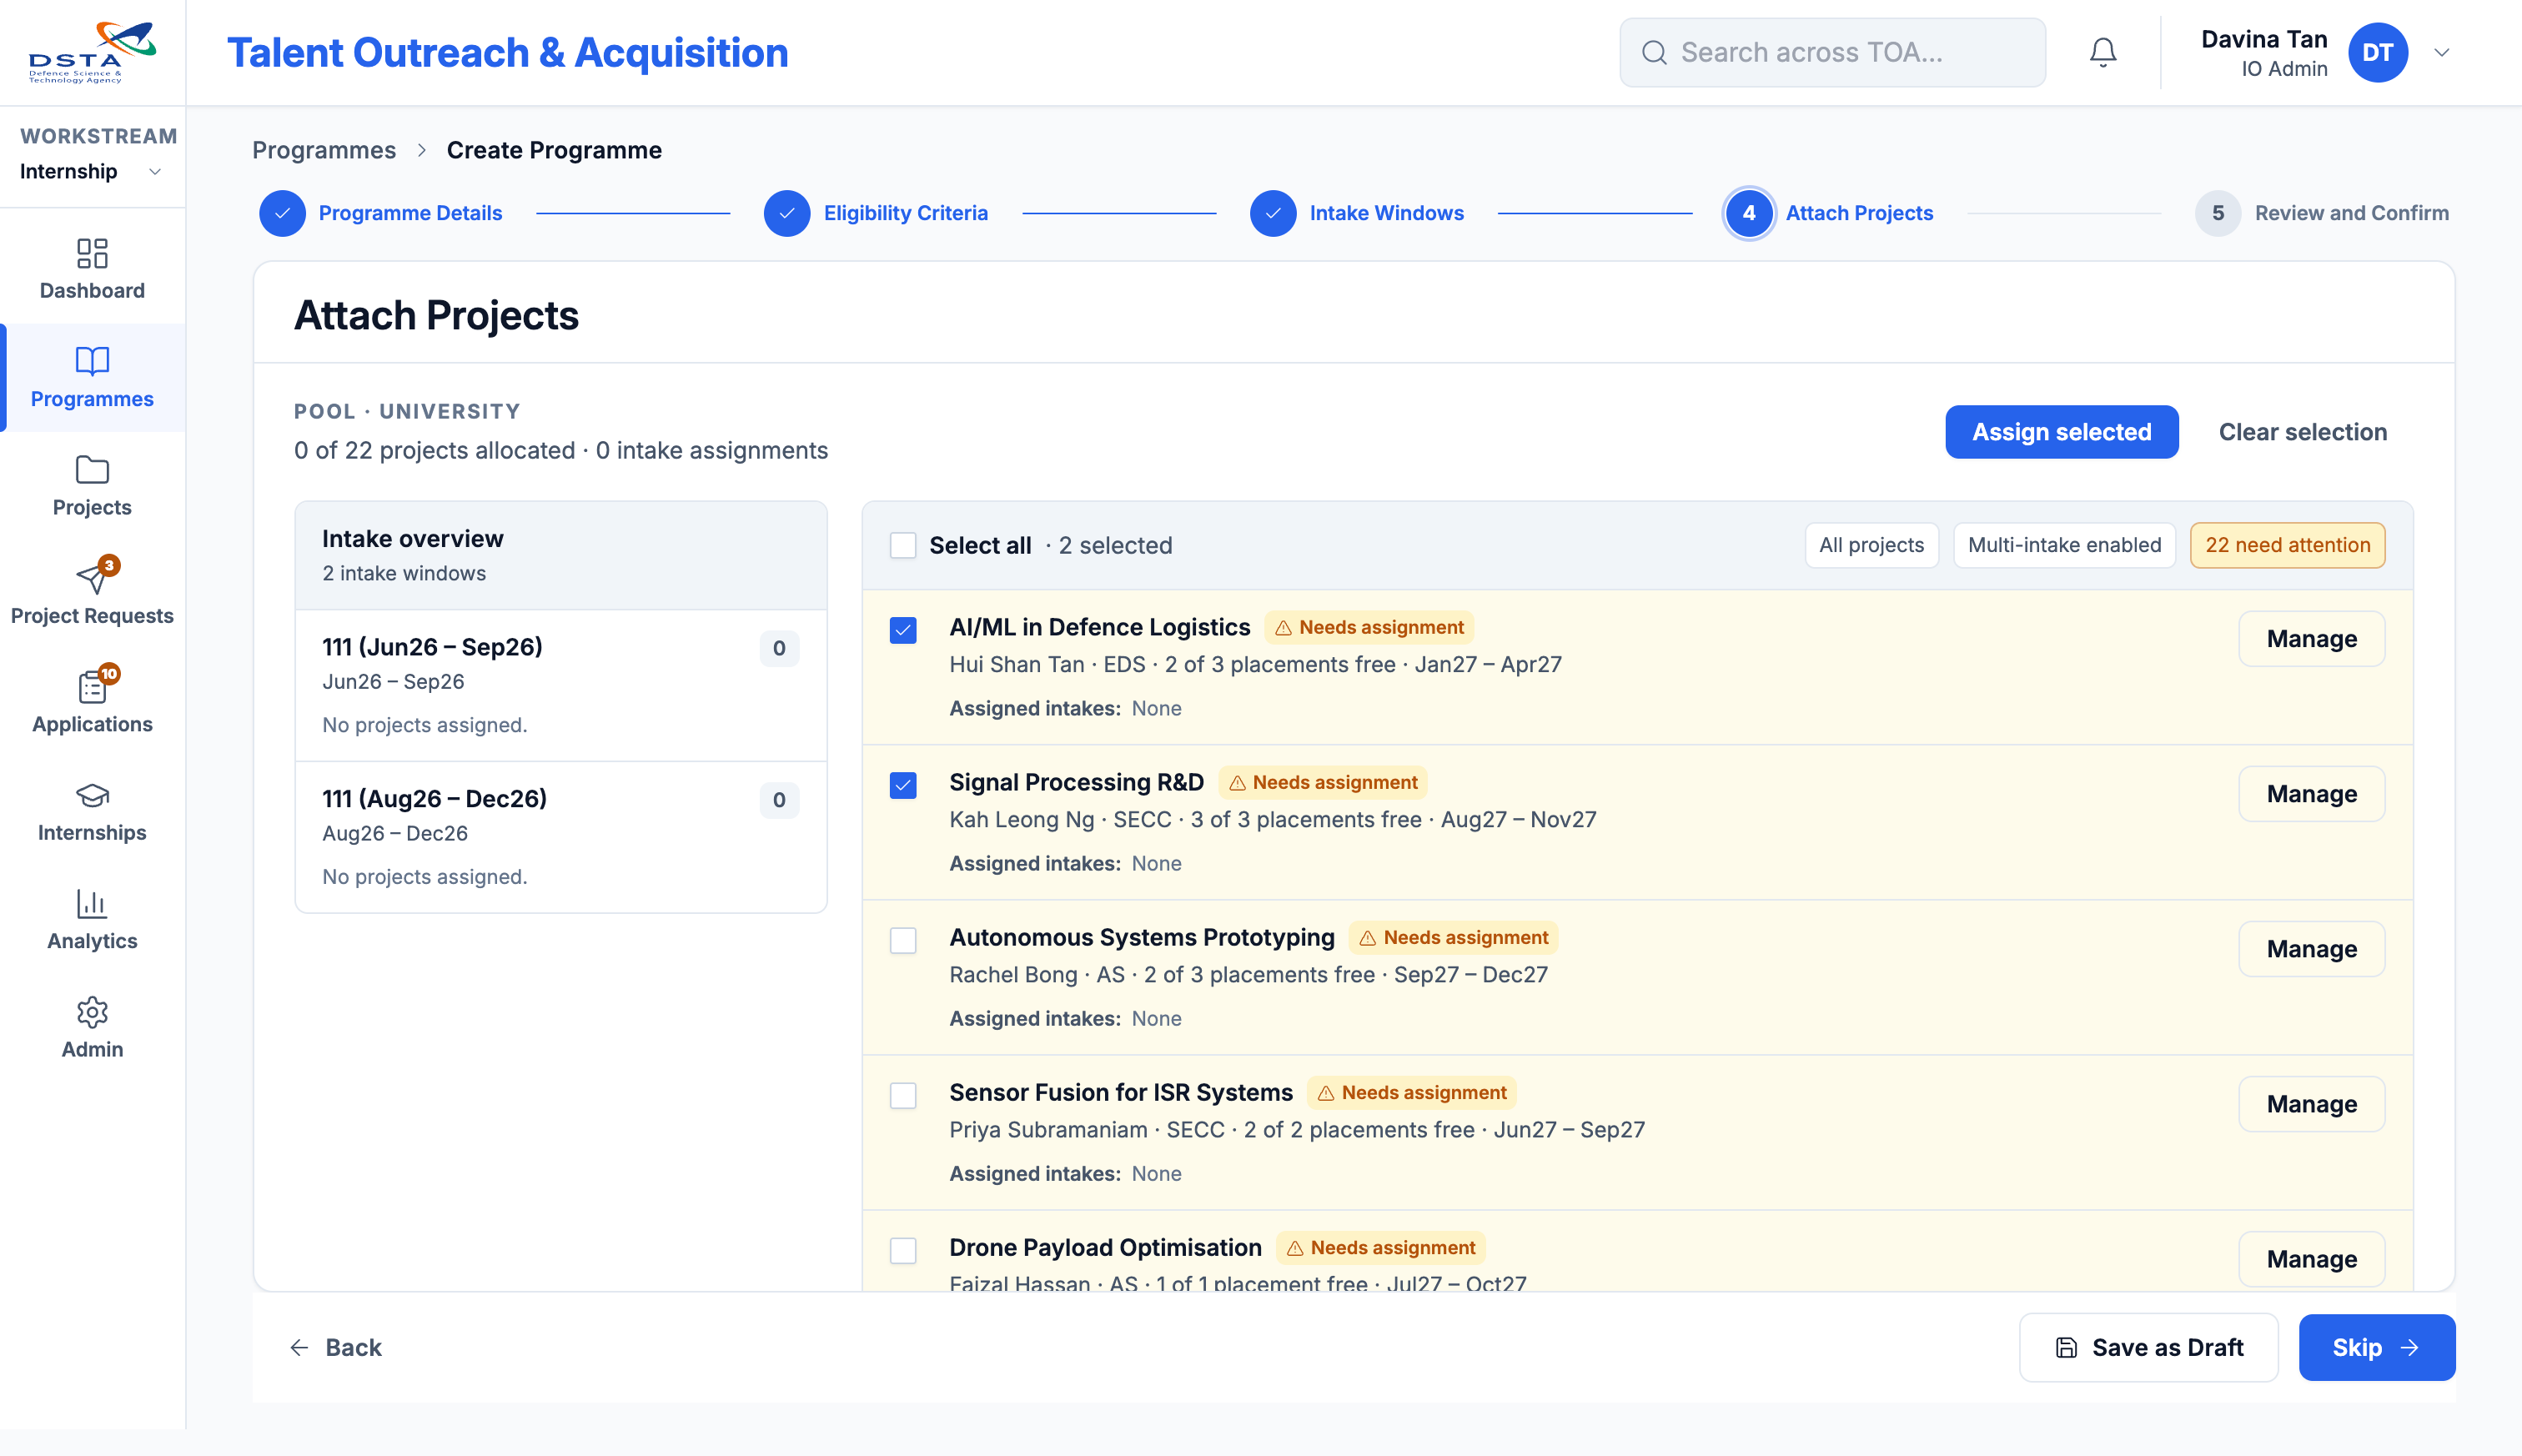The image size is (2522, 1456).
Task: Click the Drone Payload Optimisation warning icon
Action: click(x=1295, y=1248)
